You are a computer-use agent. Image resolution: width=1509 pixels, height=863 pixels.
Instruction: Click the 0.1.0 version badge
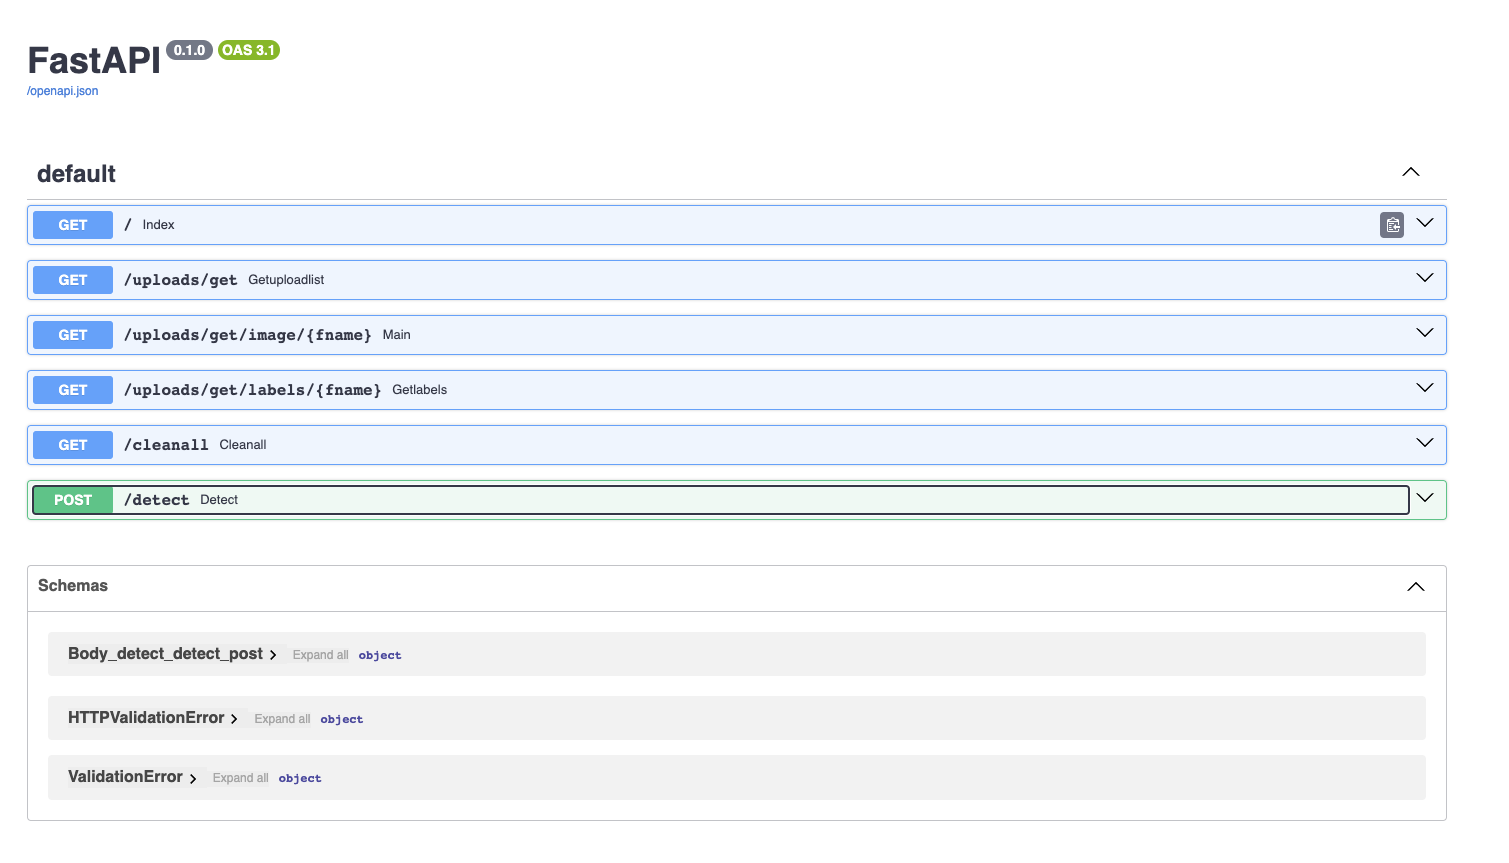pos(189,50)
